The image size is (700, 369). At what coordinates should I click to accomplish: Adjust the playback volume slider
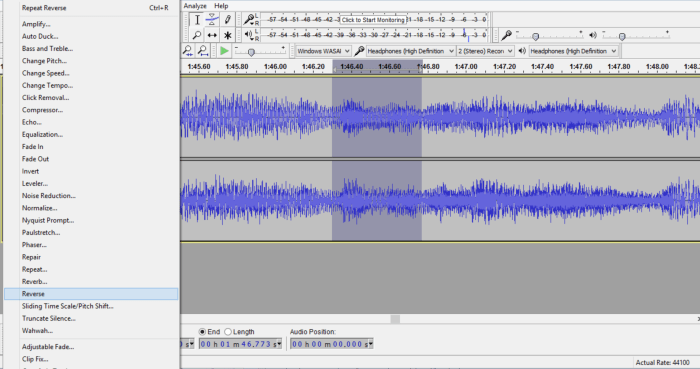[x=622, y=37]
